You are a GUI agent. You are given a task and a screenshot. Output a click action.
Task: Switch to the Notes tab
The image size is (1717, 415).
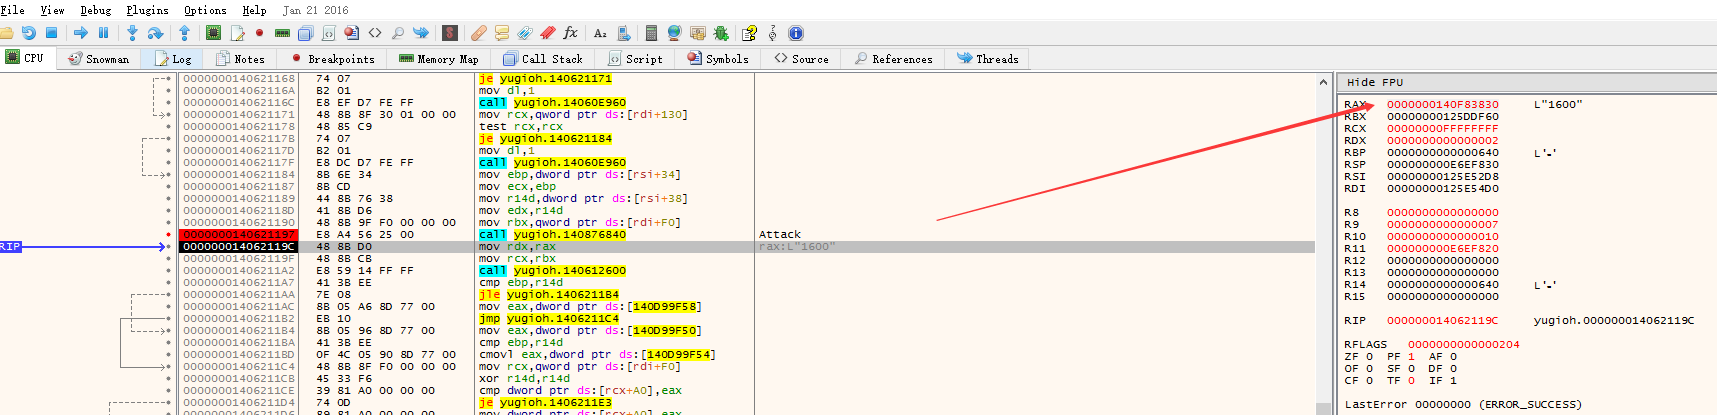coord(240,59)
